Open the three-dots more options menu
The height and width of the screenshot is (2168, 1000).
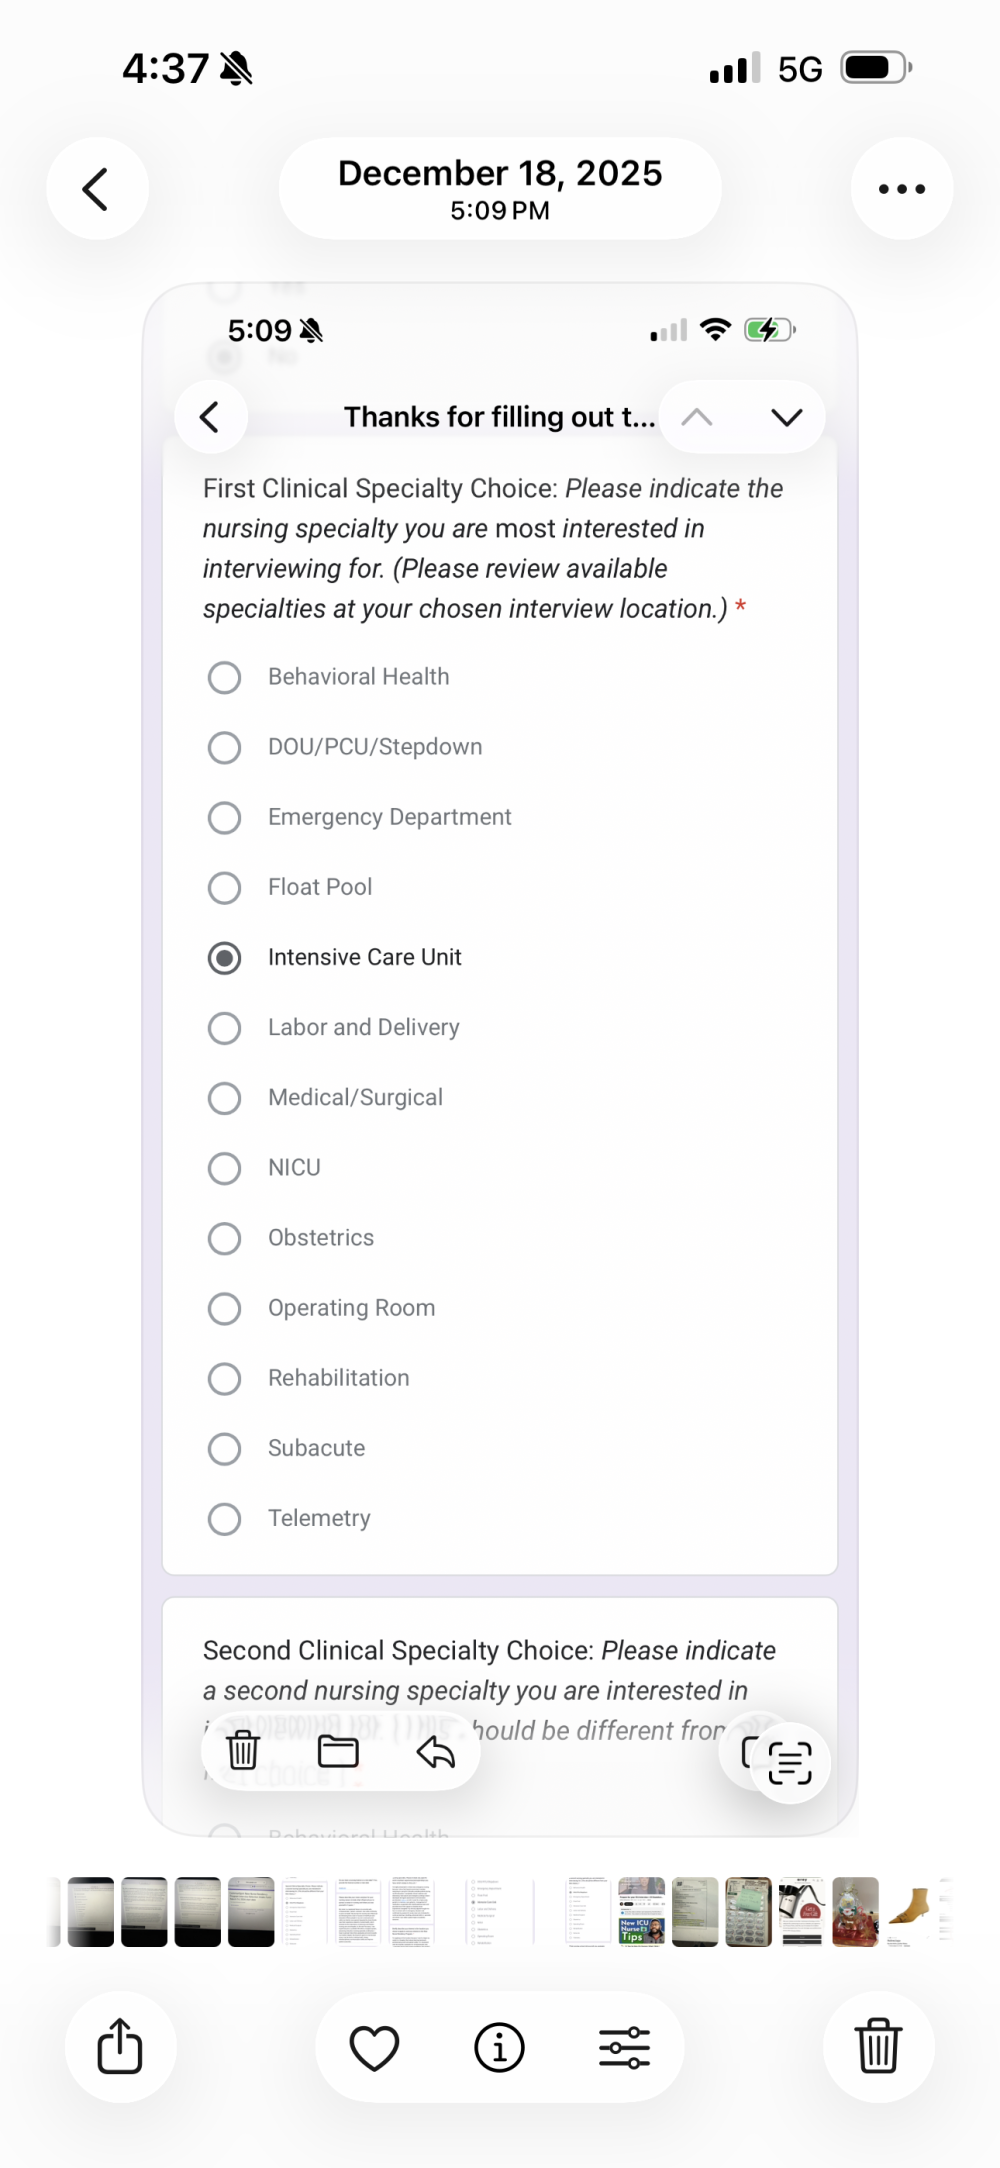pyautogui.click(x=901, y=189)
